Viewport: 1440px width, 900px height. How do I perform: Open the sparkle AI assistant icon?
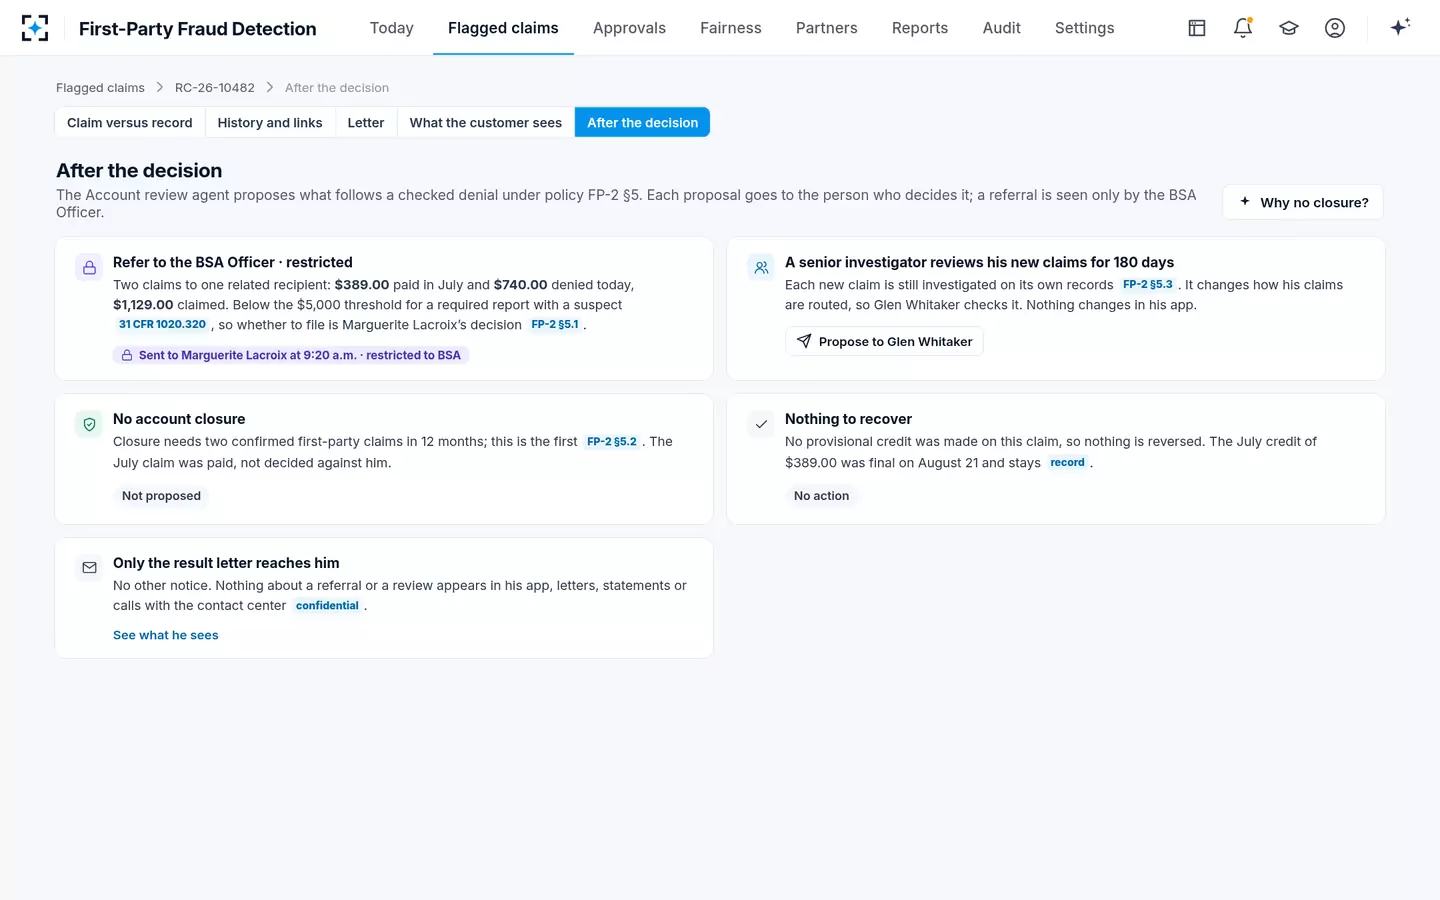pyautogui.click(x=1400, y=27)
